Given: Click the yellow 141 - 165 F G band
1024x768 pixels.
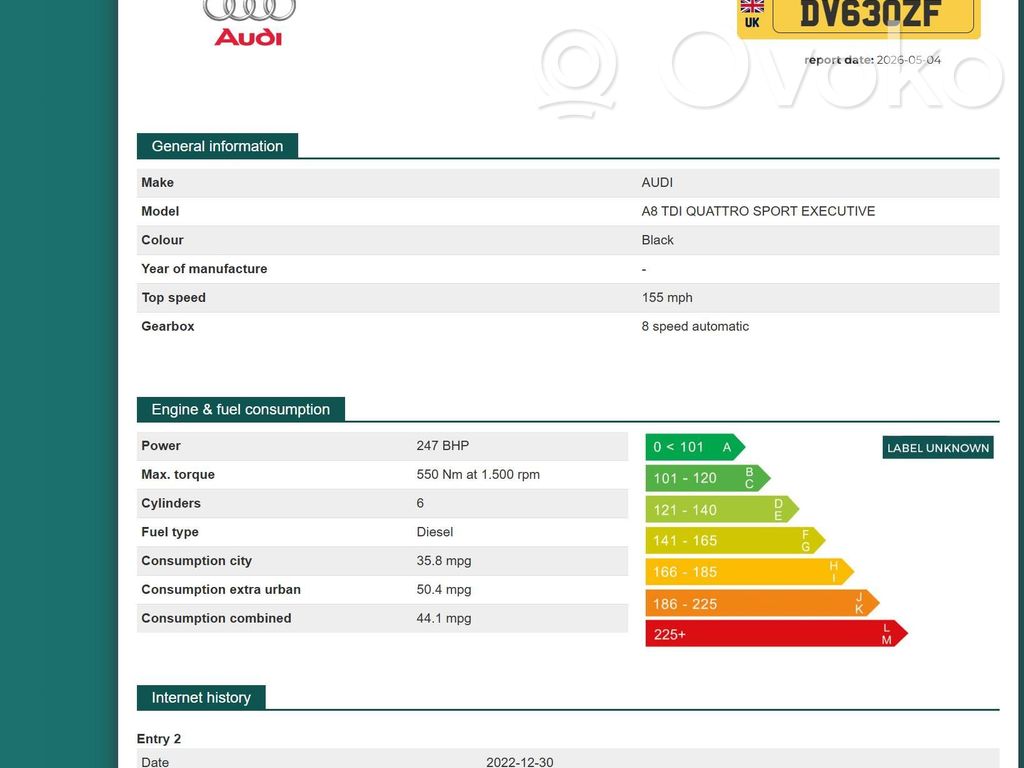Looking at the screenshot, I should pyautogui.click(x=735, y=541).
